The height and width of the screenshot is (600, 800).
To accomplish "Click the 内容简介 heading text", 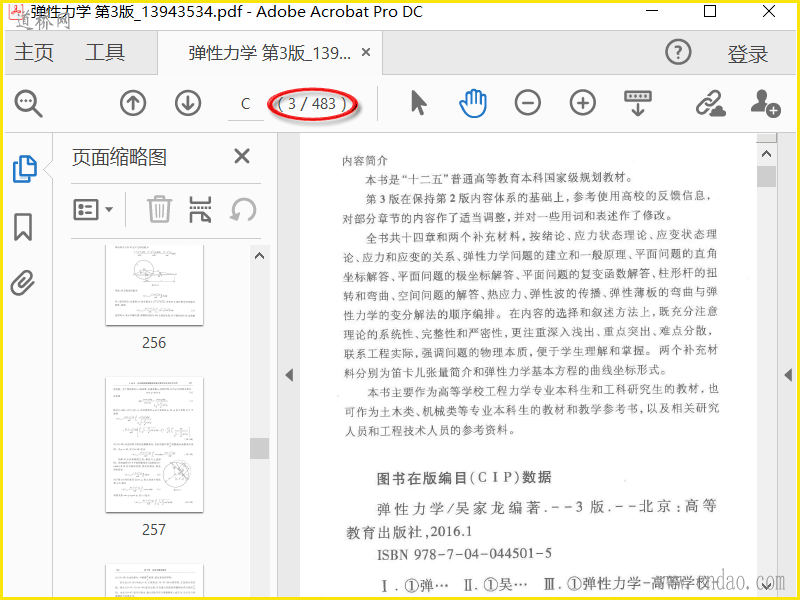I will [365, 161].
